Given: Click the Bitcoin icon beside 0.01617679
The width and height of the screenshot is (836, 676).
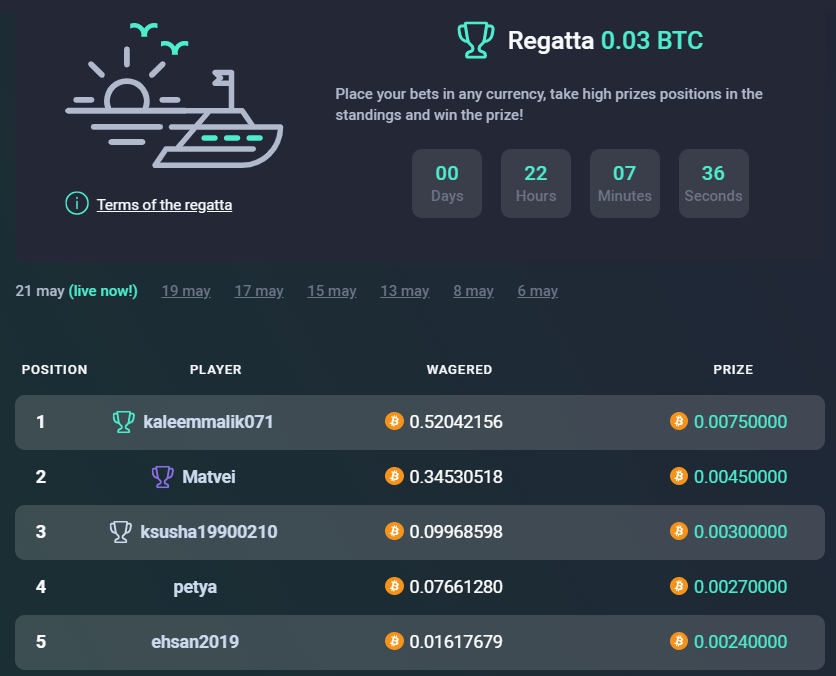Looking at the screenshot, I should pyautogui.click(x=394, y=641).
